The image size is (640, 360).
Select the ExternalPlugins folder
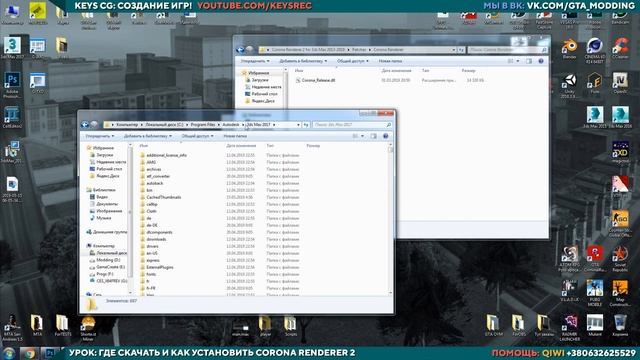coord(160,267)
